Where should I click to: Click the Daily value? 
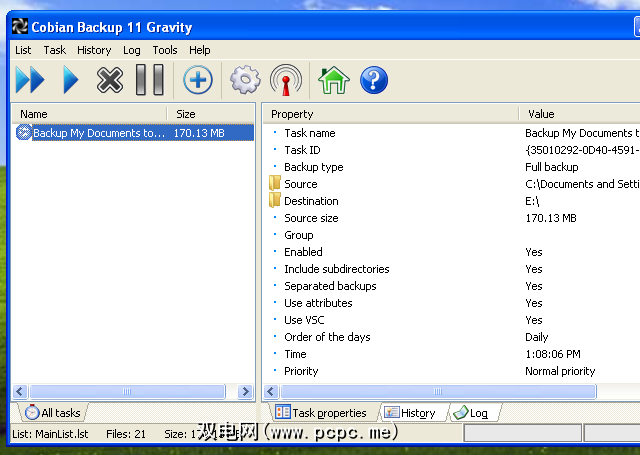click(536, 337)
